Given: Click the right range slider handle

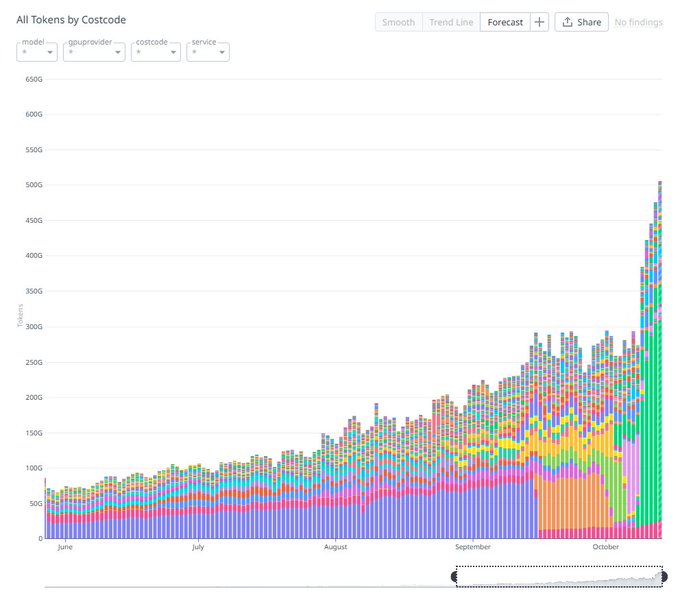Looking at the screenshot, I should [x=664, y=577].
